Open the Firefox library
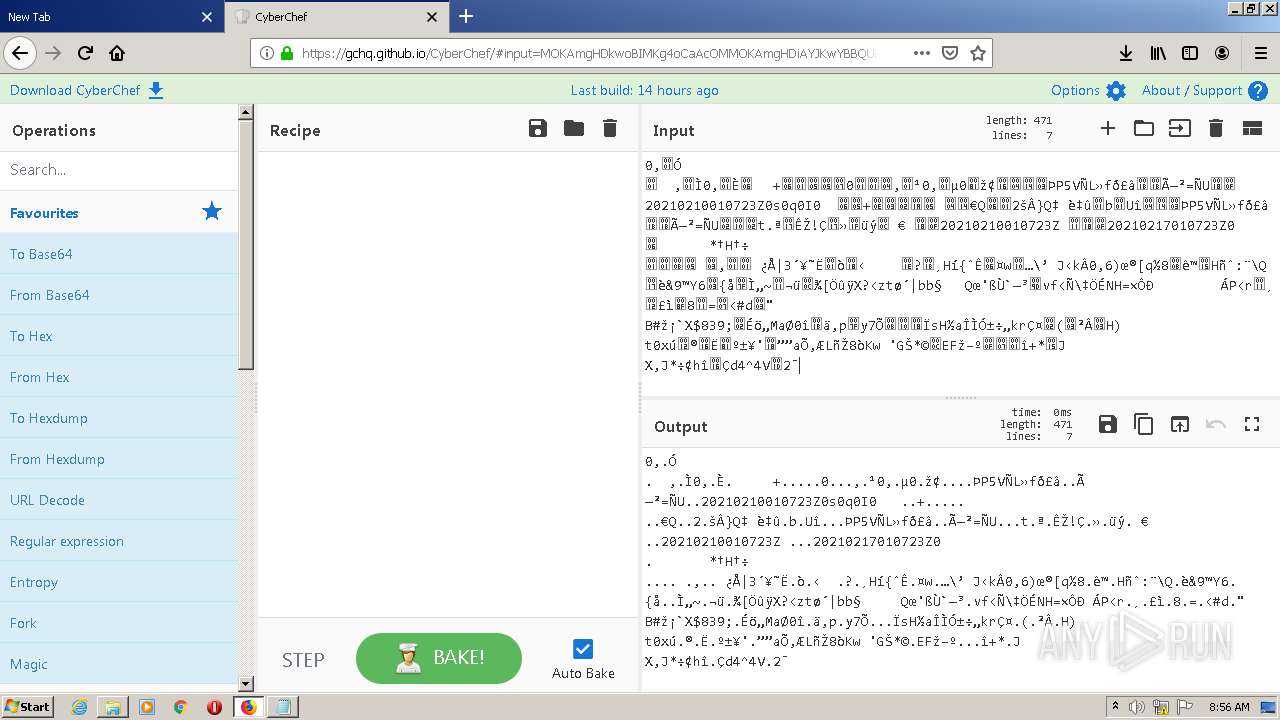 coord(1158,53)
